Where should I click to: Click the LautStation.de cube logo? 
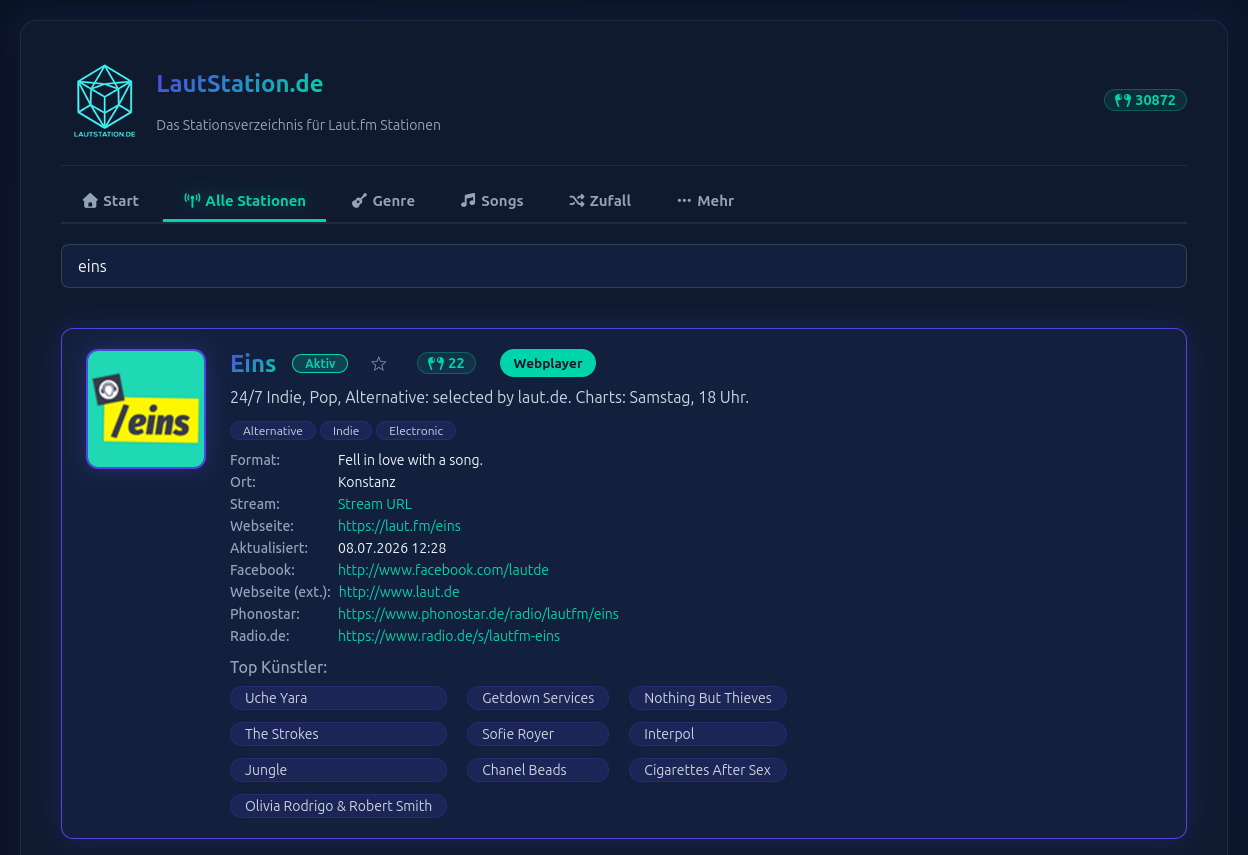point(104,101)
